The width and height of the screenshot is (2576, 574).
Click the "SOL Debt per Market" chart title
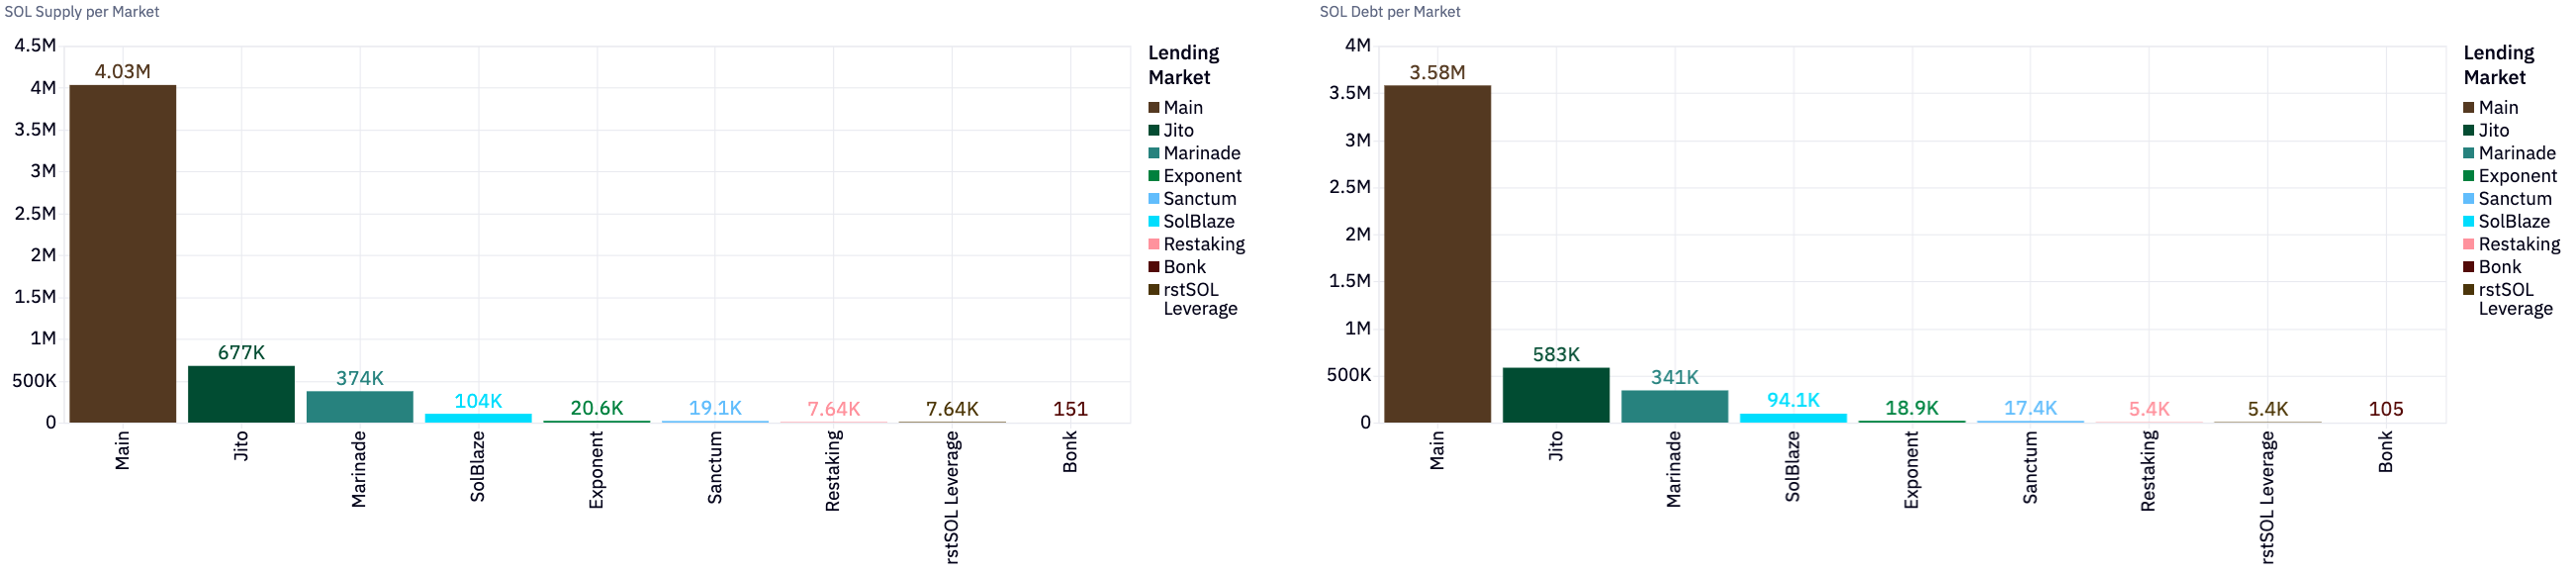coord(1389,12)
